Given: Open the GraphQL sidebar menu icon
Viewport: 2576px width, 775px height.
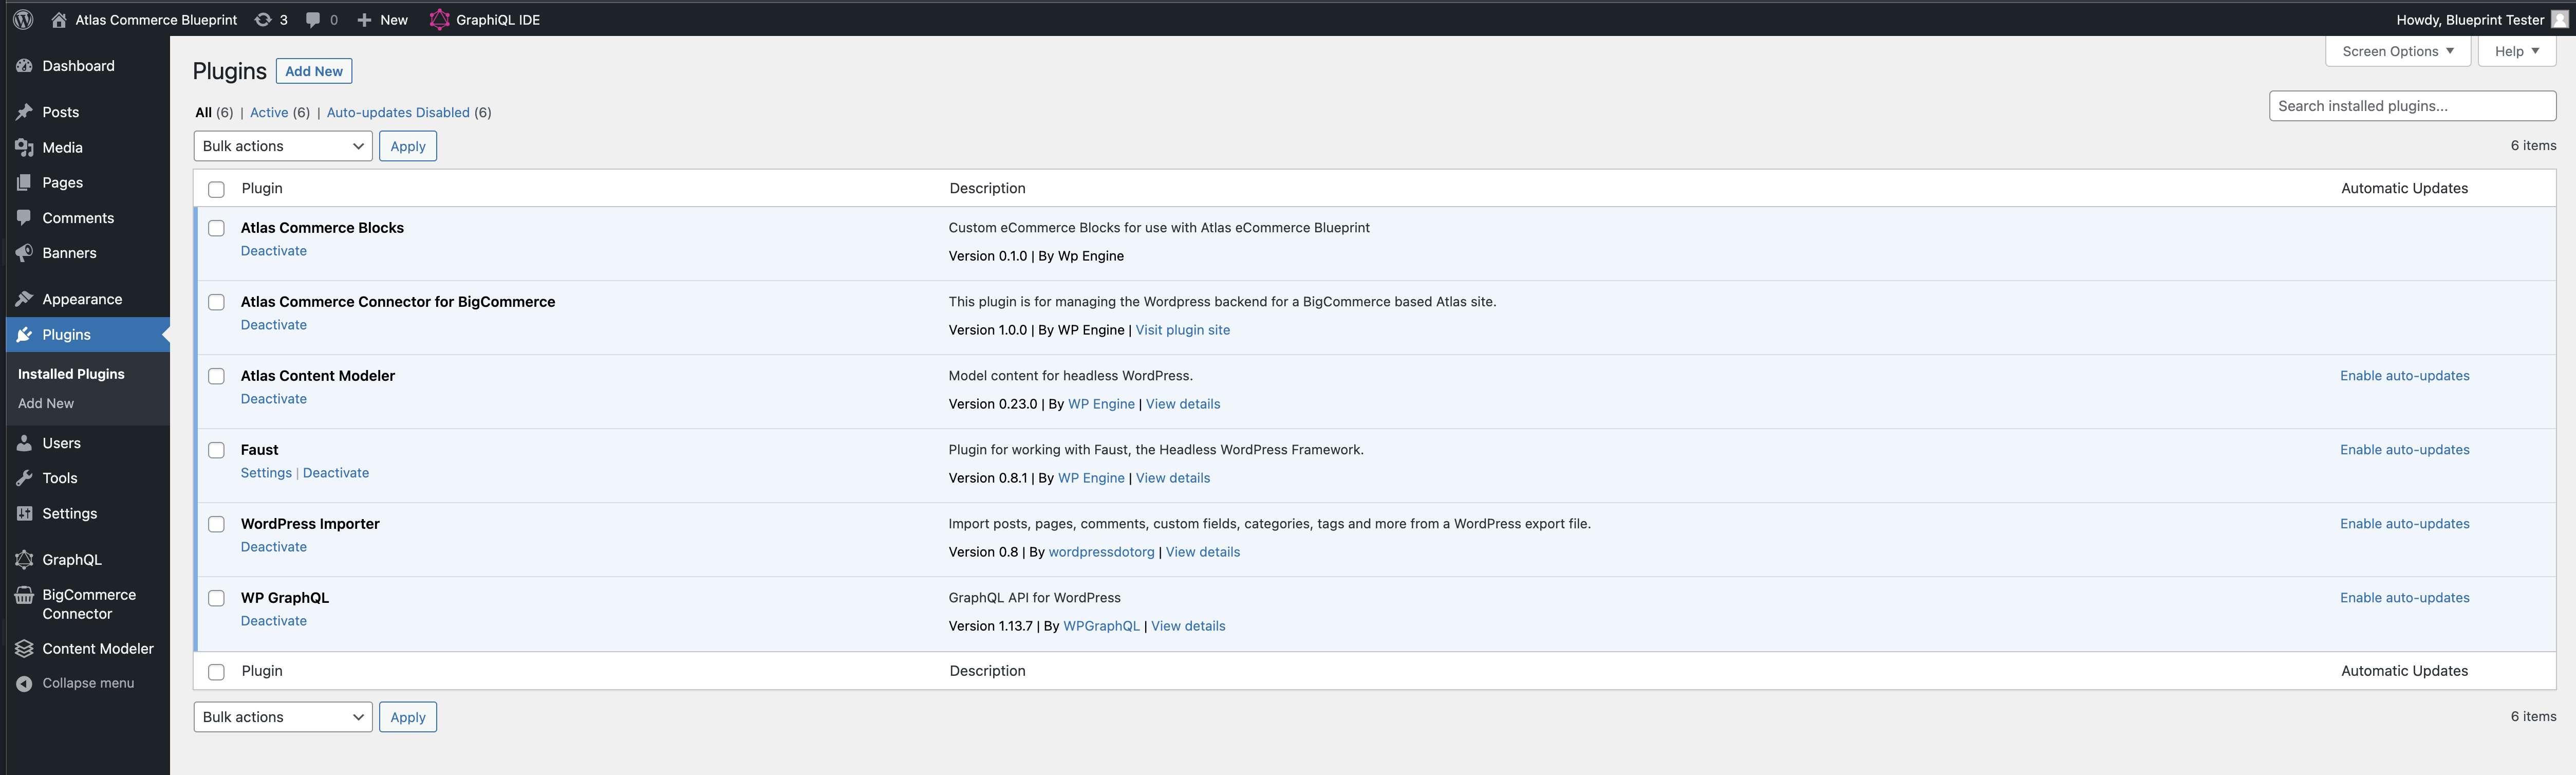Looking at the screenshot, I should (24, 559).
